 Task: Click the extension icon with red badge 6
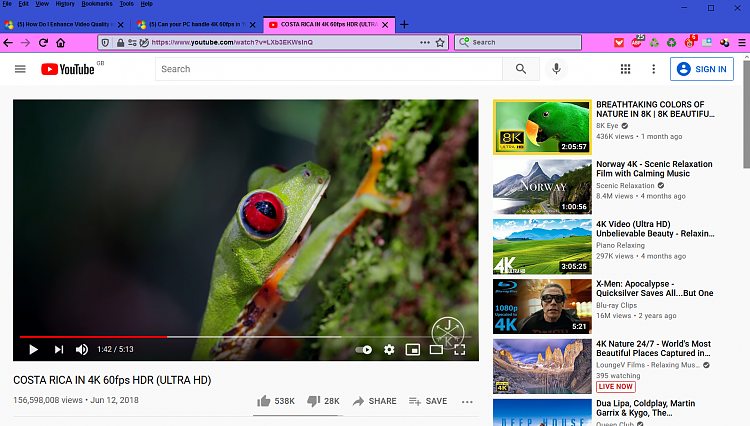(x=690, y=42)
